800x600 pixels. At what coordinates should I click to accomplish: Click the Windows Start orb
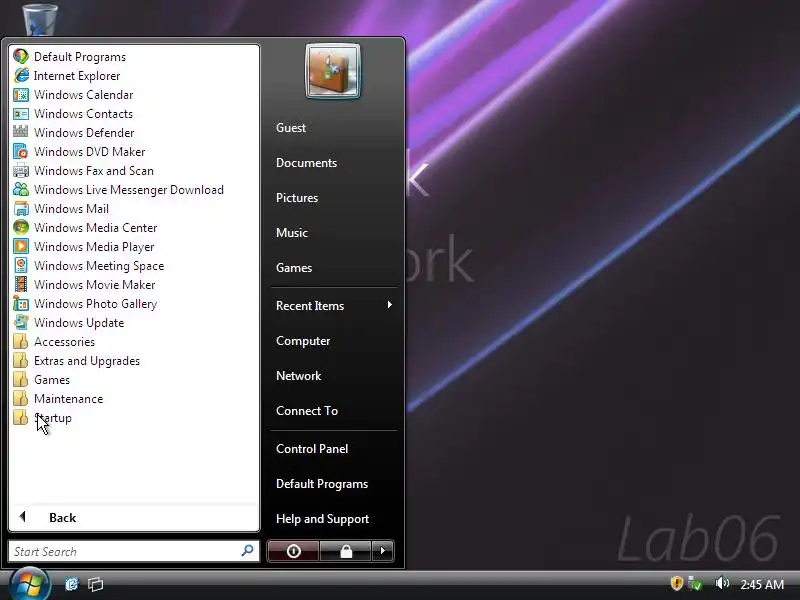tap(30, 584)
